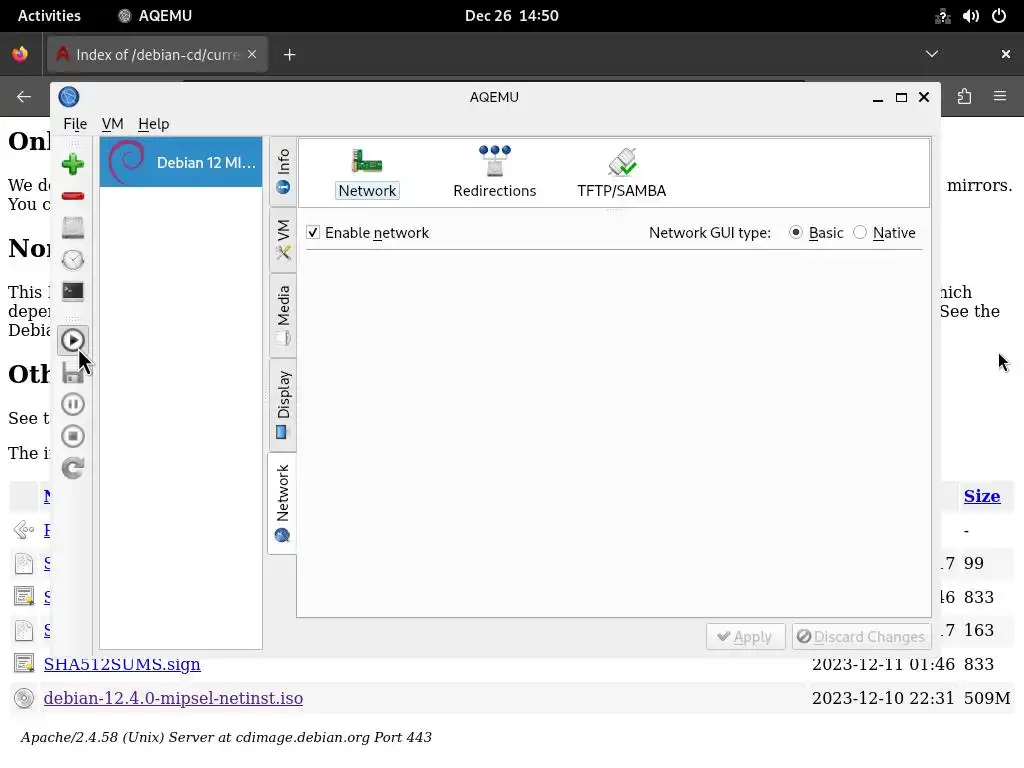Click the Firefox back arrow button
1024x768 pixels.
[x=24, y=97]
